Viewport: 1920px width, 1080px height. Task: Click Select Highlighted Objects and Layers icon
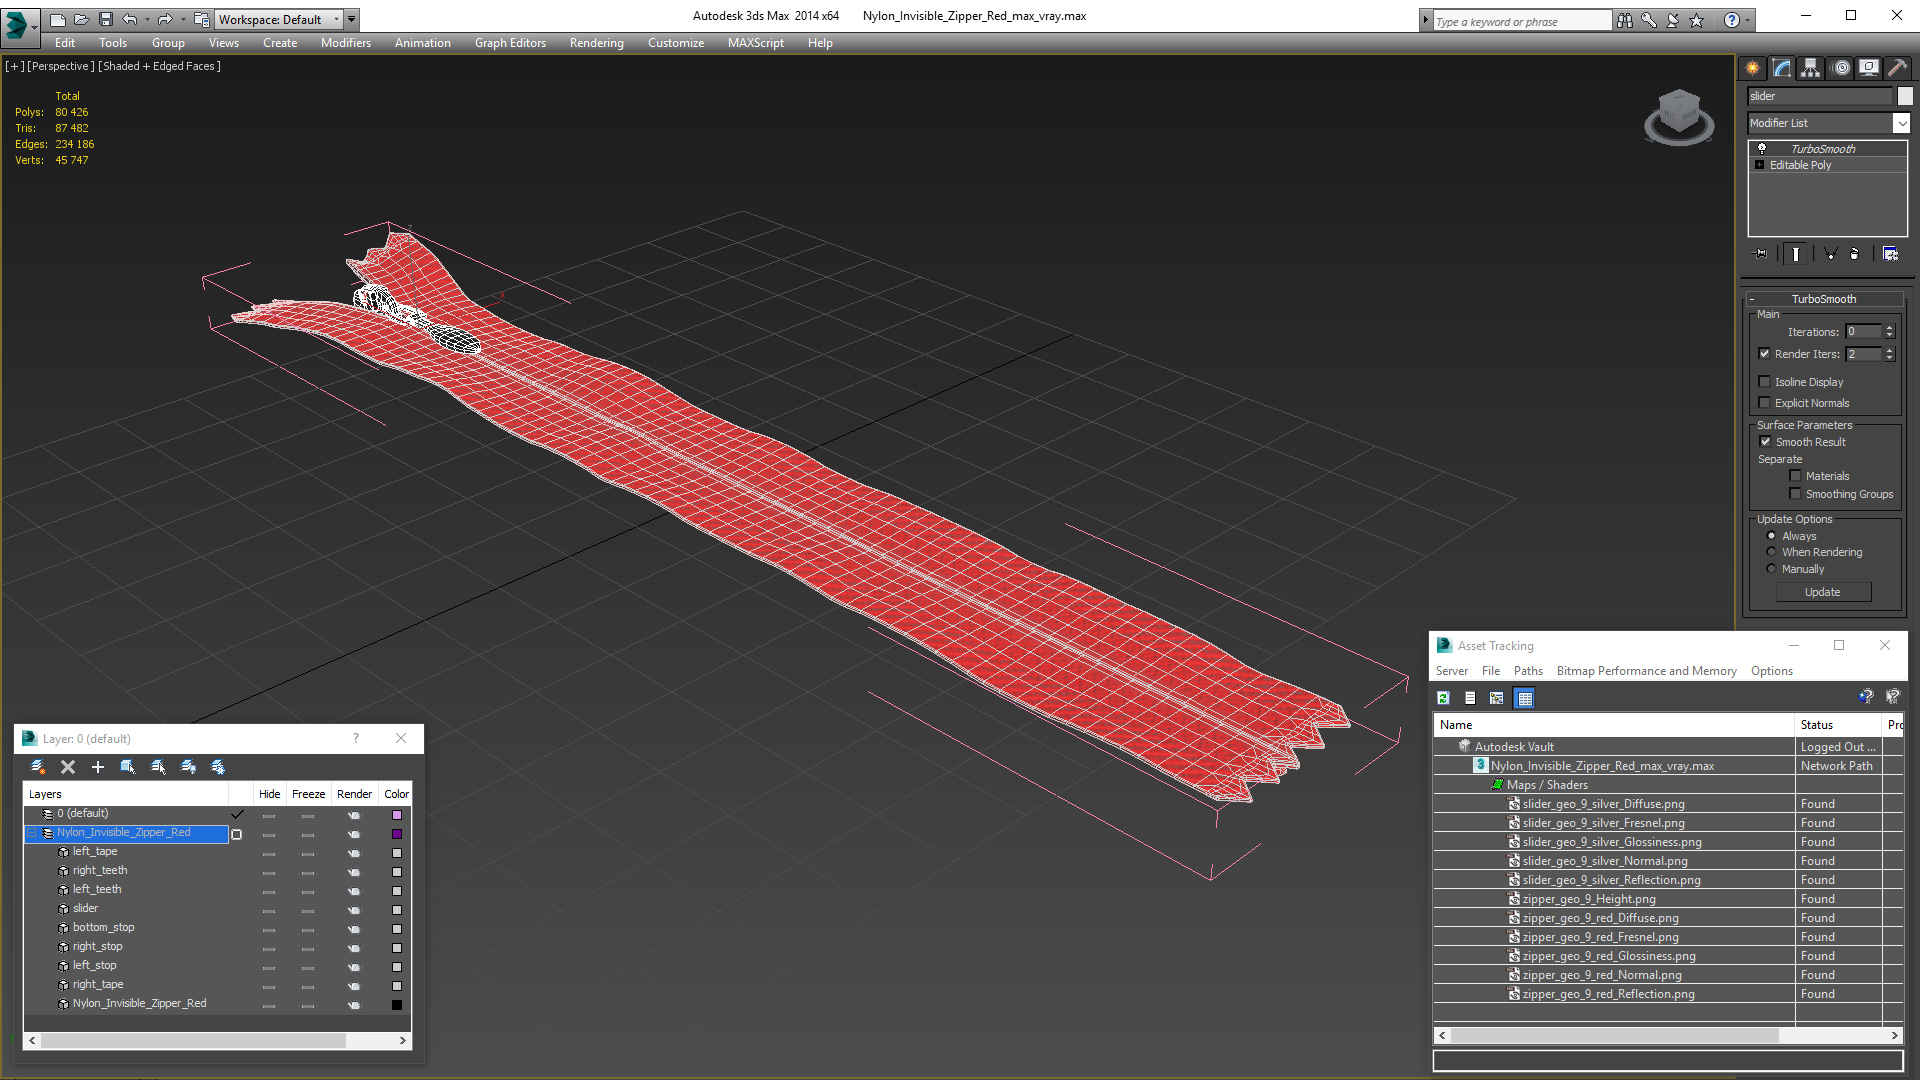coord(128,767)
